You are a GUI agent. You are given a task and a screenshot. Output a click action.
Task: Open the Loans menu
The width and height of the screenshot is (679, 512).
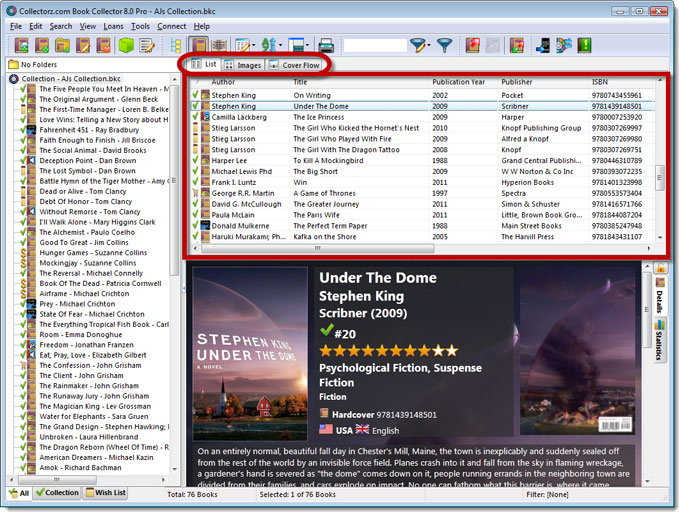point(111,26)
